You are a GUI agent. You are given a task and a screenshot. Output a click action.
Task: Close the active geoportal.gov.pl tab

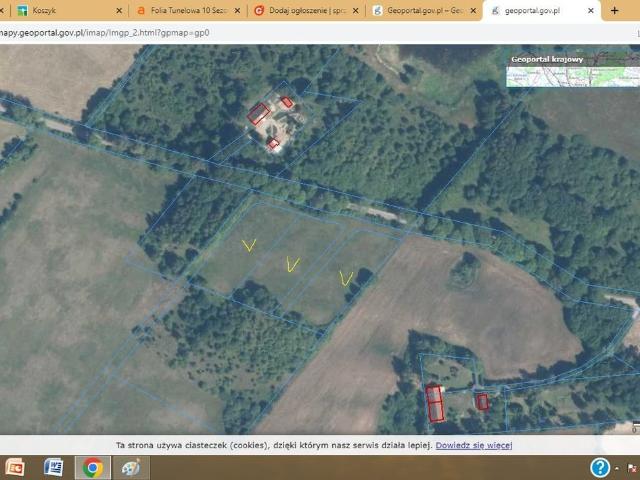tap(591, 11)
